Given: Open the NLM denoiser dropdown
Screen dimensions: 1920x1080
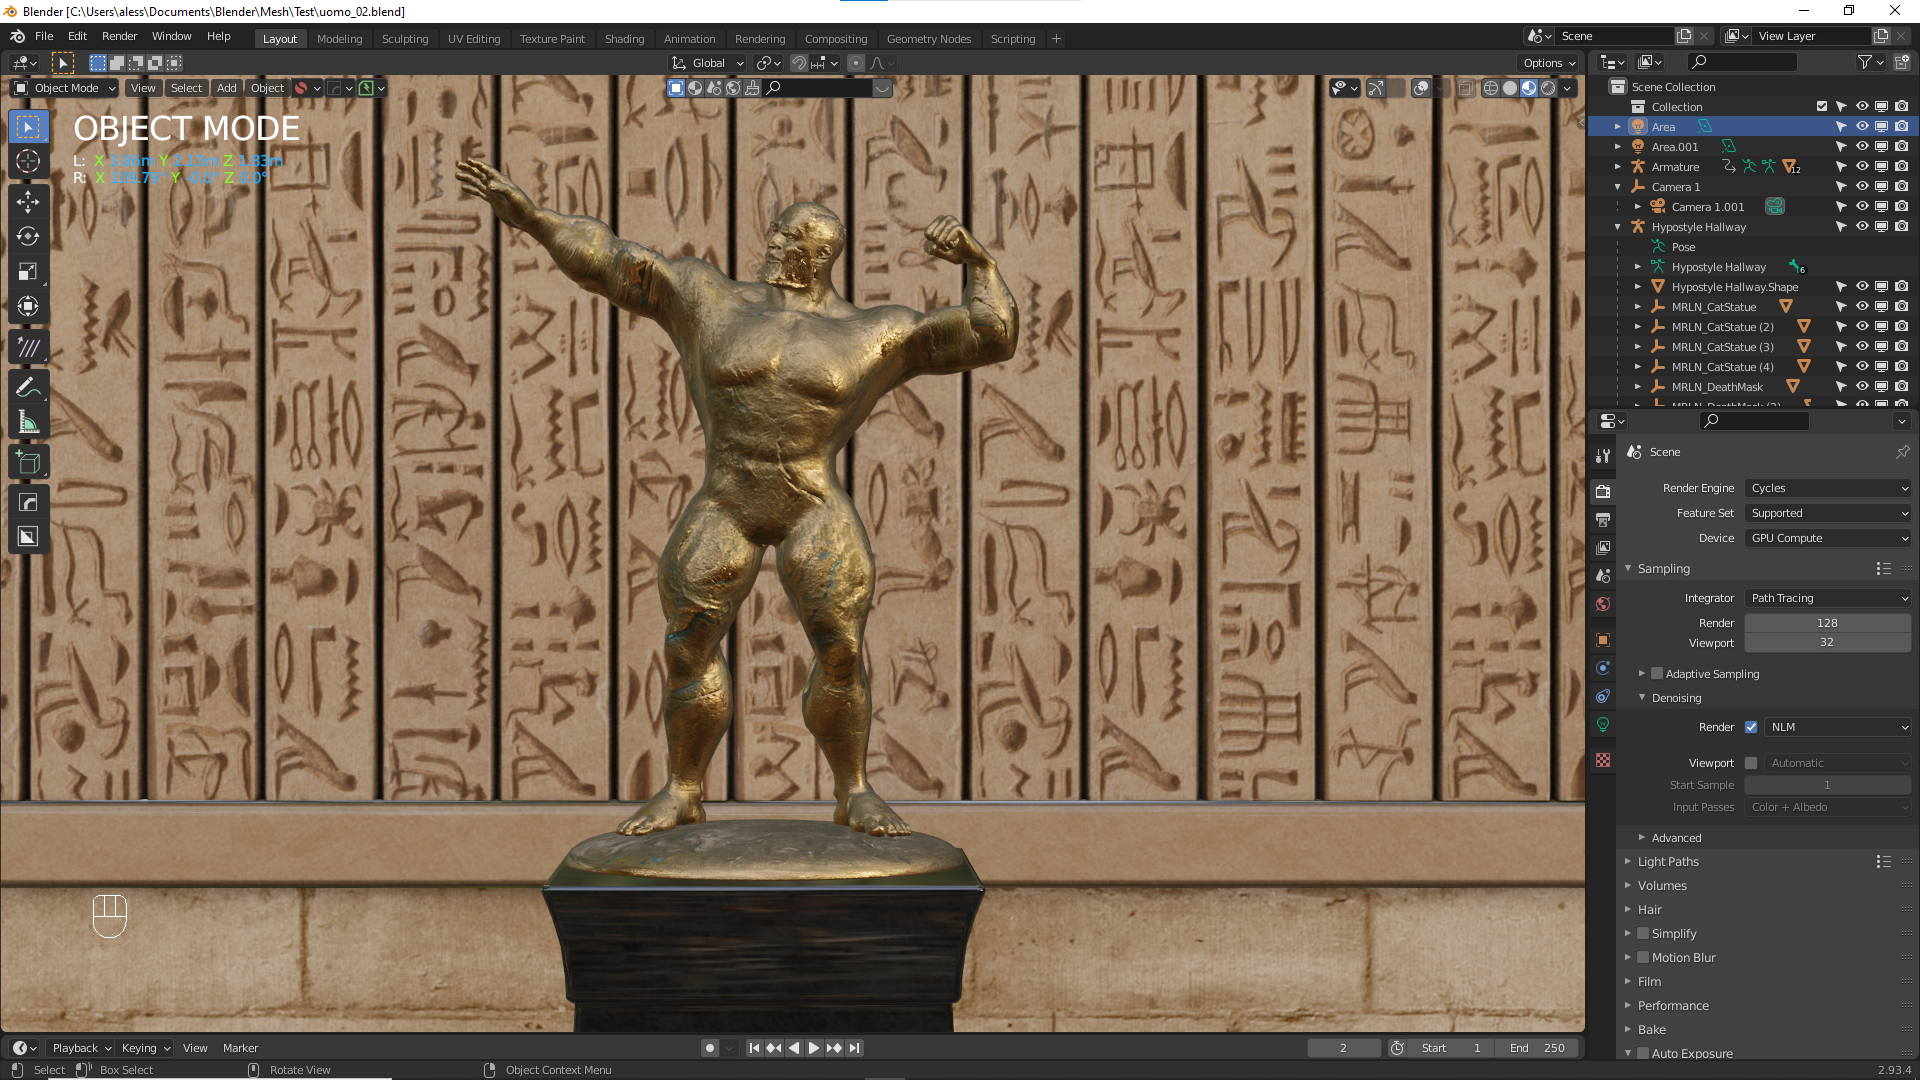Looking at the screenshot, I should (x=1838, y=727).
